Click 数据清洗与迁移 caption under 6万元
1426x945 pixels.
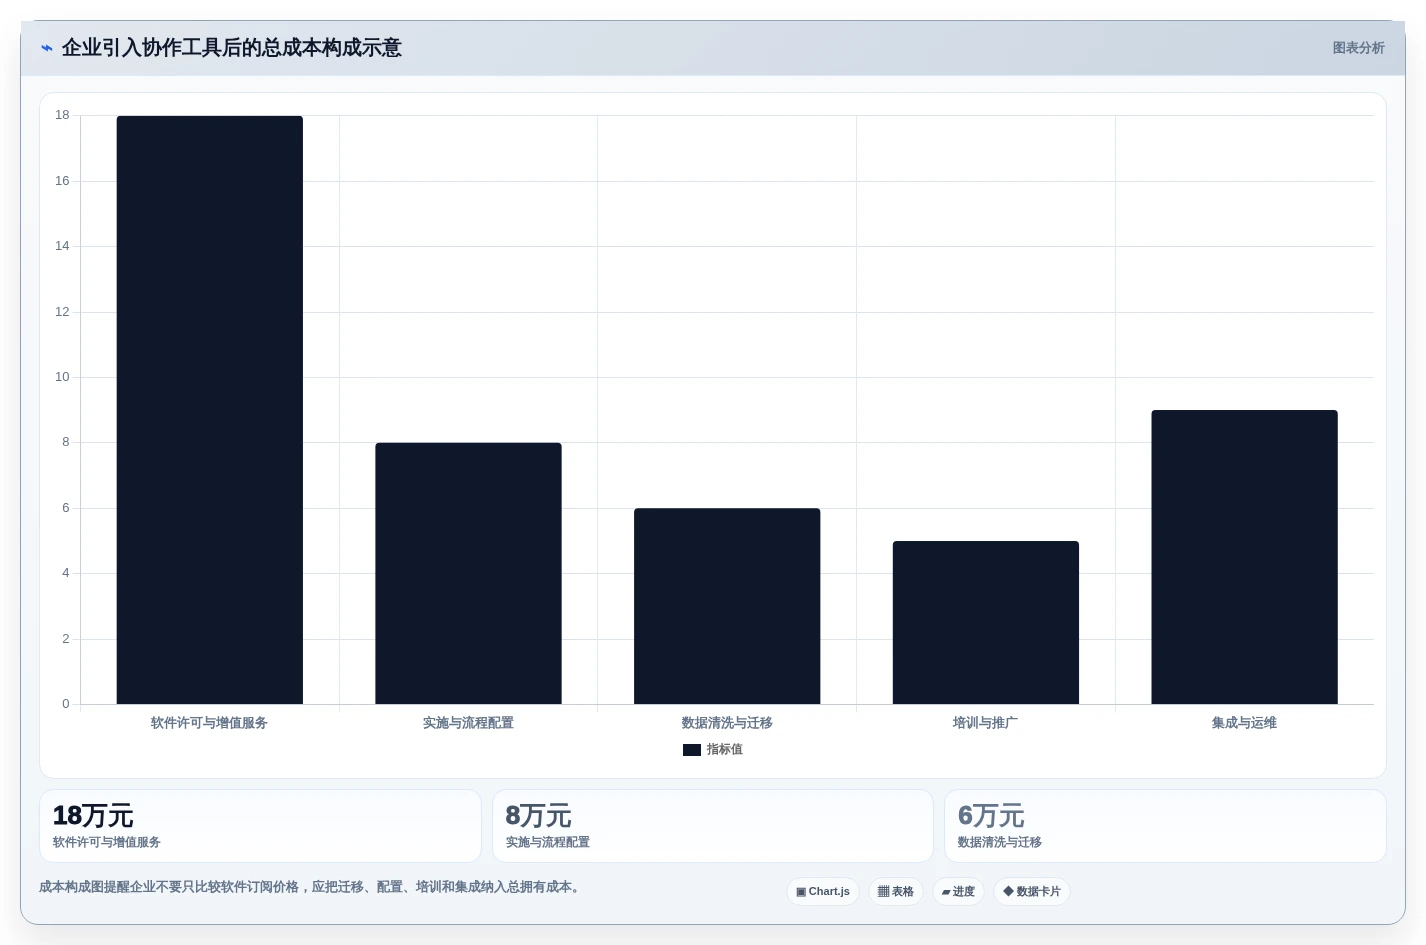click(x=1000, y=842)
